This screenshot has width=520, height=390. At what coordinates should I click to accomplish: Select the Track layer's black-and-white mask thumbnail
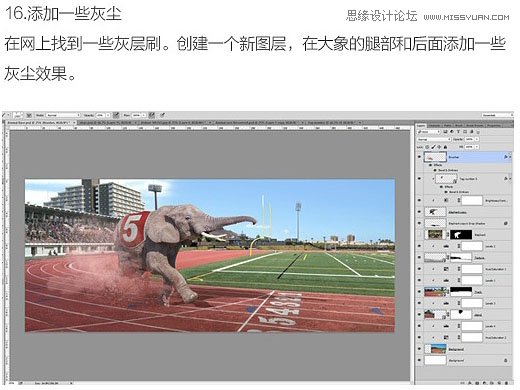pyautogui.click(x=461, y=292)
